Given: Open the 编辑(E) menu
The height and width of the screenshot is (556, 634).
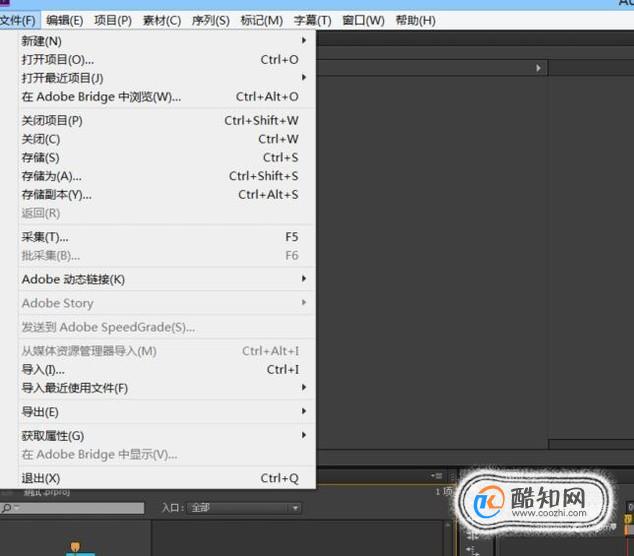Looking at the screenshot, I should point(65,20).
